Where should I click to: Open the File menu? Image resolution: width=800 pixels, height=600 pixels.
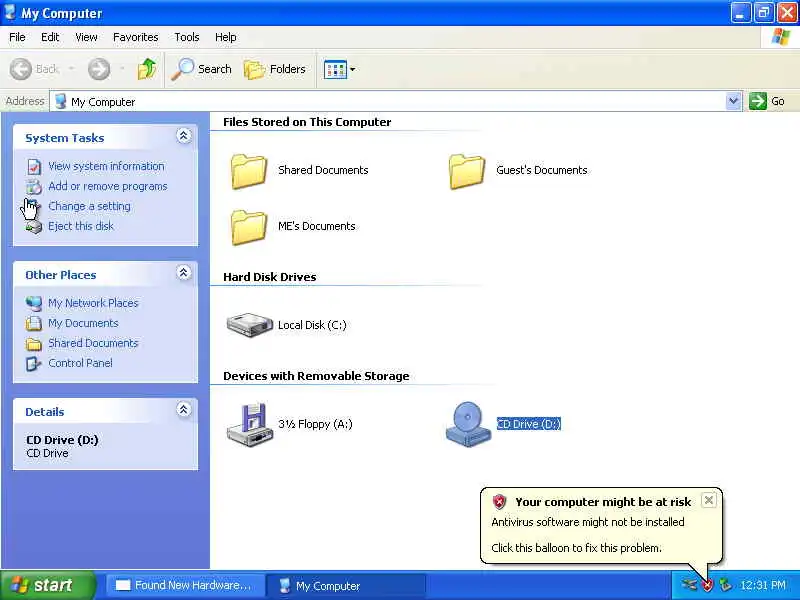[x=17, y=37]
